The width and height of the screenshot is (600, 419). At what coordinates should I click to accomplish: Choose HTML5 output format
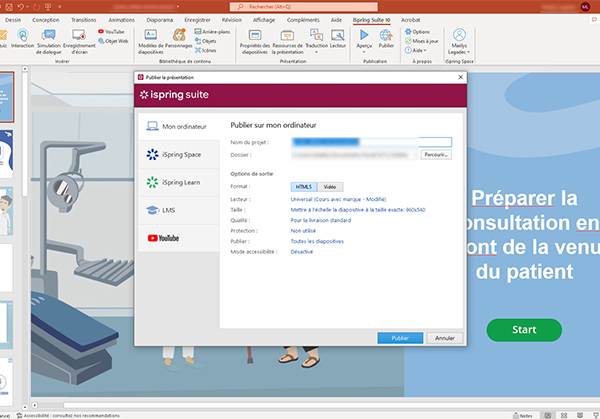click(x=304, y=187)
